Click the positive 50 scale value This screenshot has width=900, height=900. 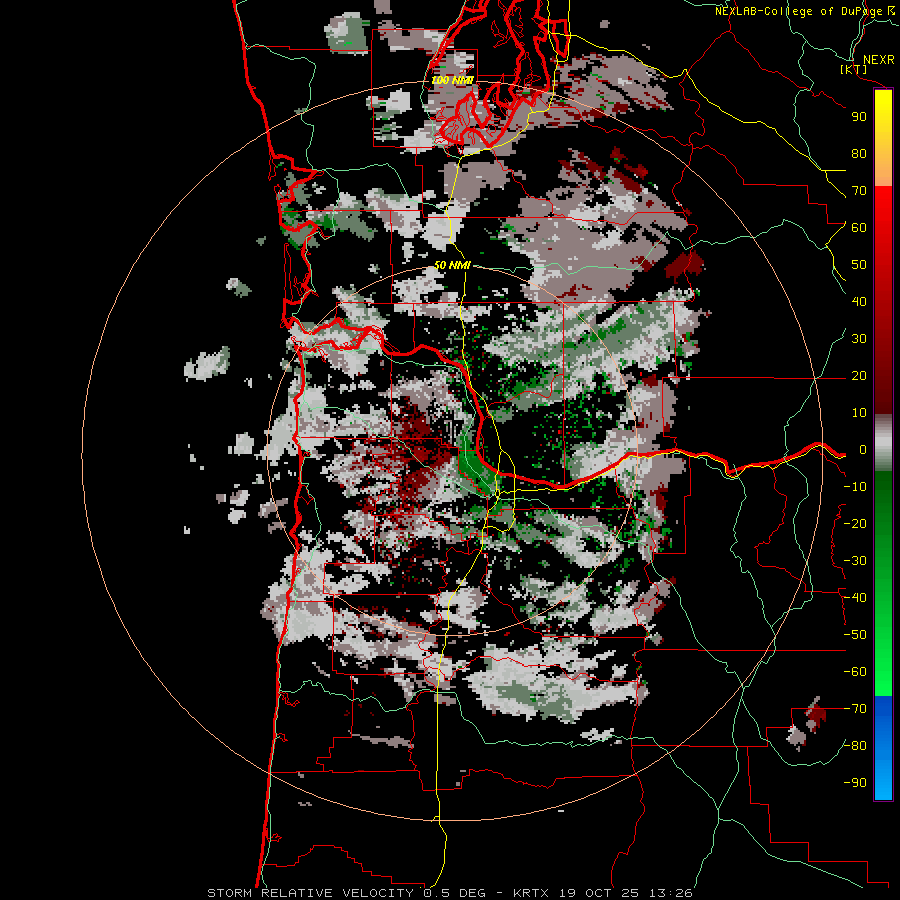[x=859, y=265]
